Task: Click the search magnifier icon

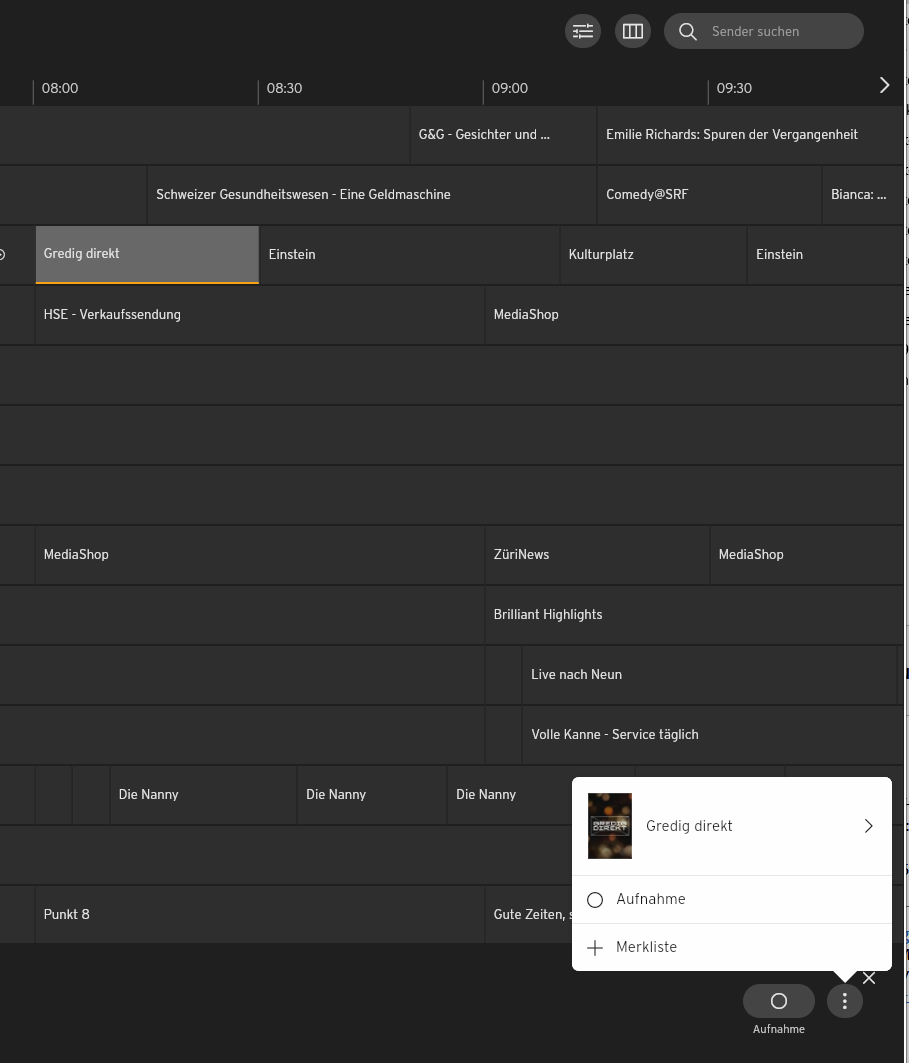Action: pyautogui.click(x=687, y=31)
